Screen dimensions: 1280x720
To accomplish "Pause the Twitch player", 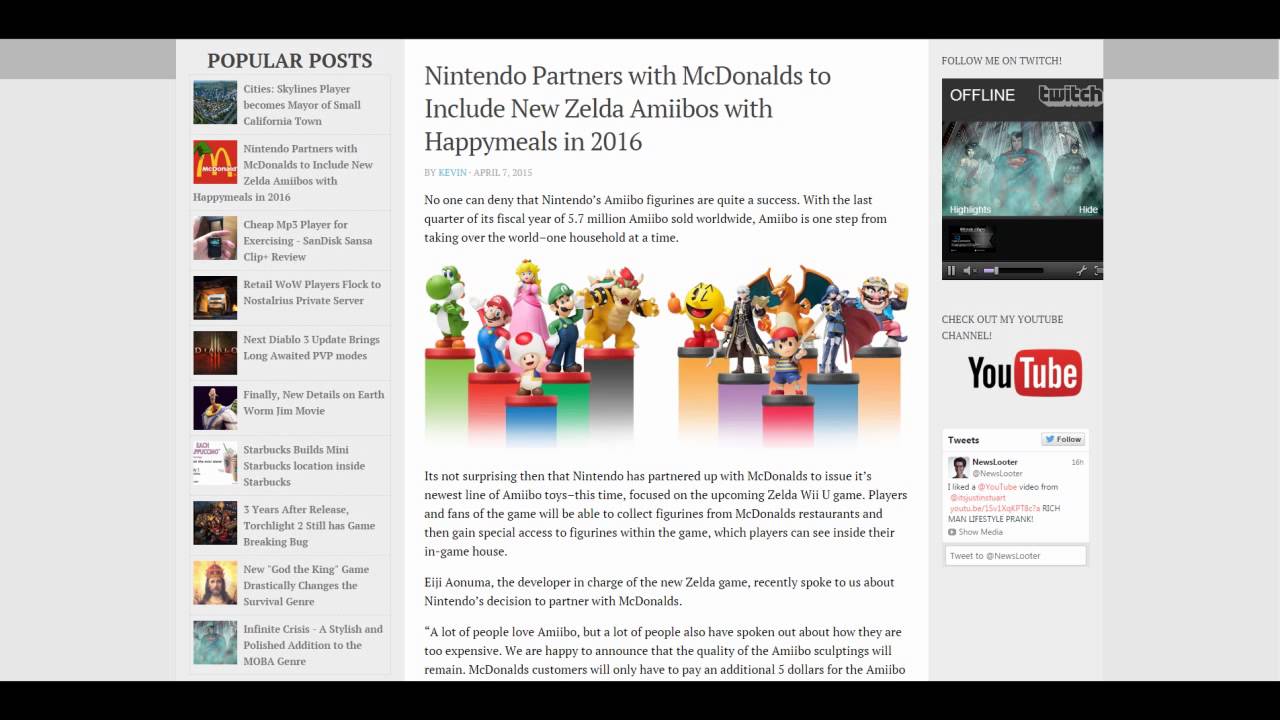I will tap(951, 270).
